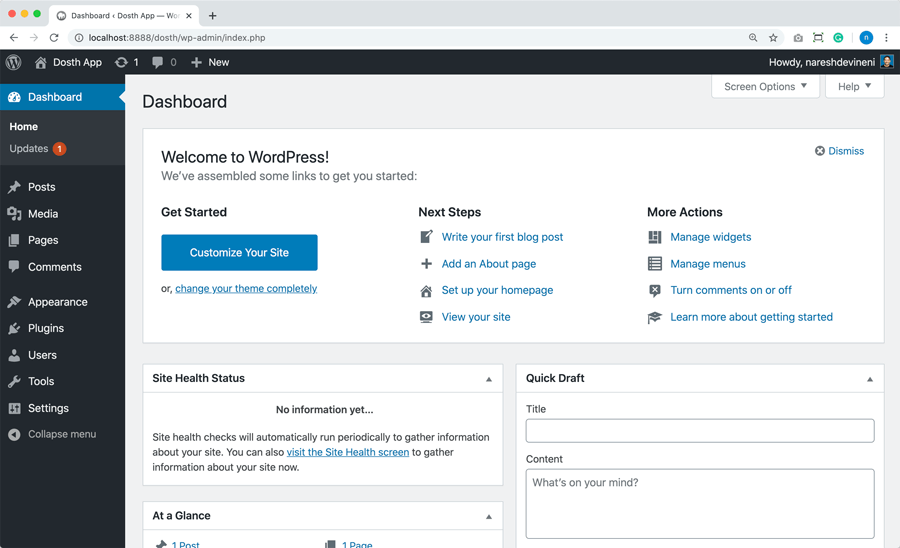Click the home icon beside Dosth App

coord(40,62)
